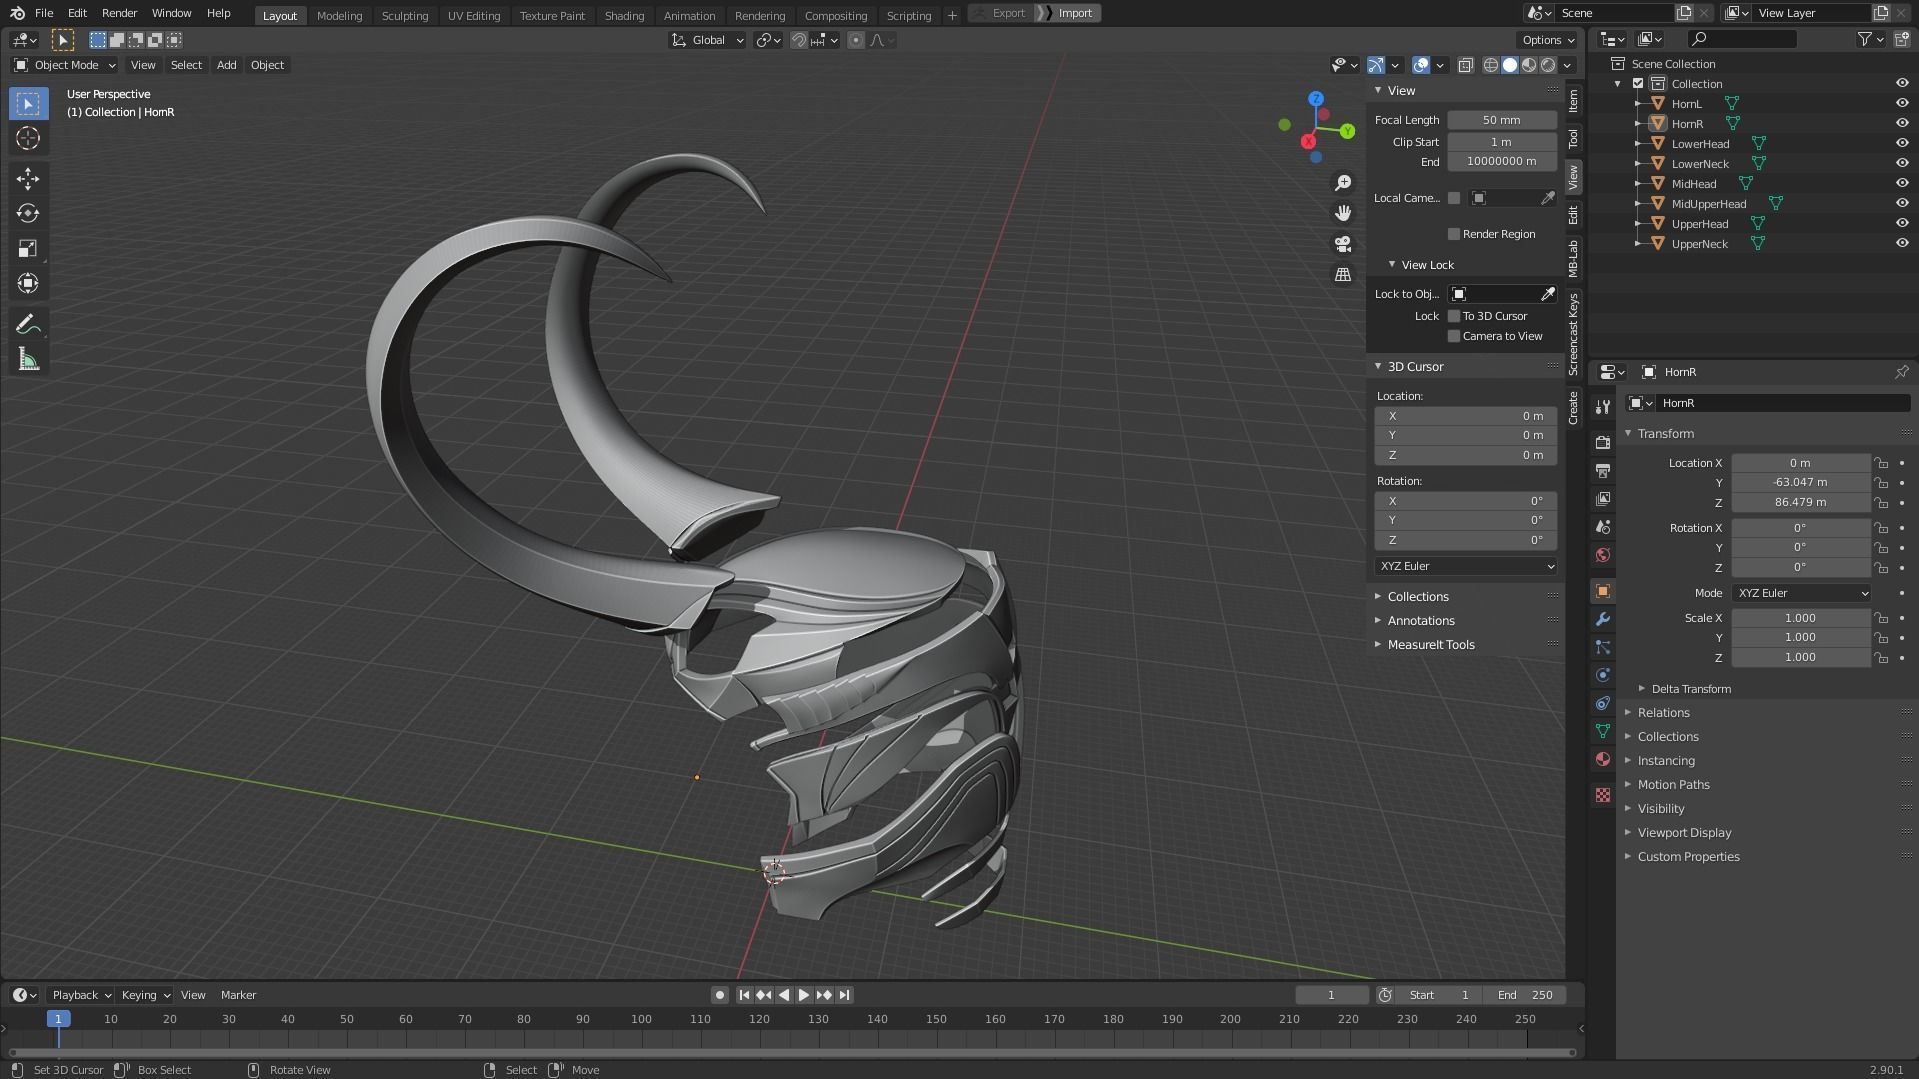Enable Lock To 3D Cursor checkbox

[x=1454, y=316]
